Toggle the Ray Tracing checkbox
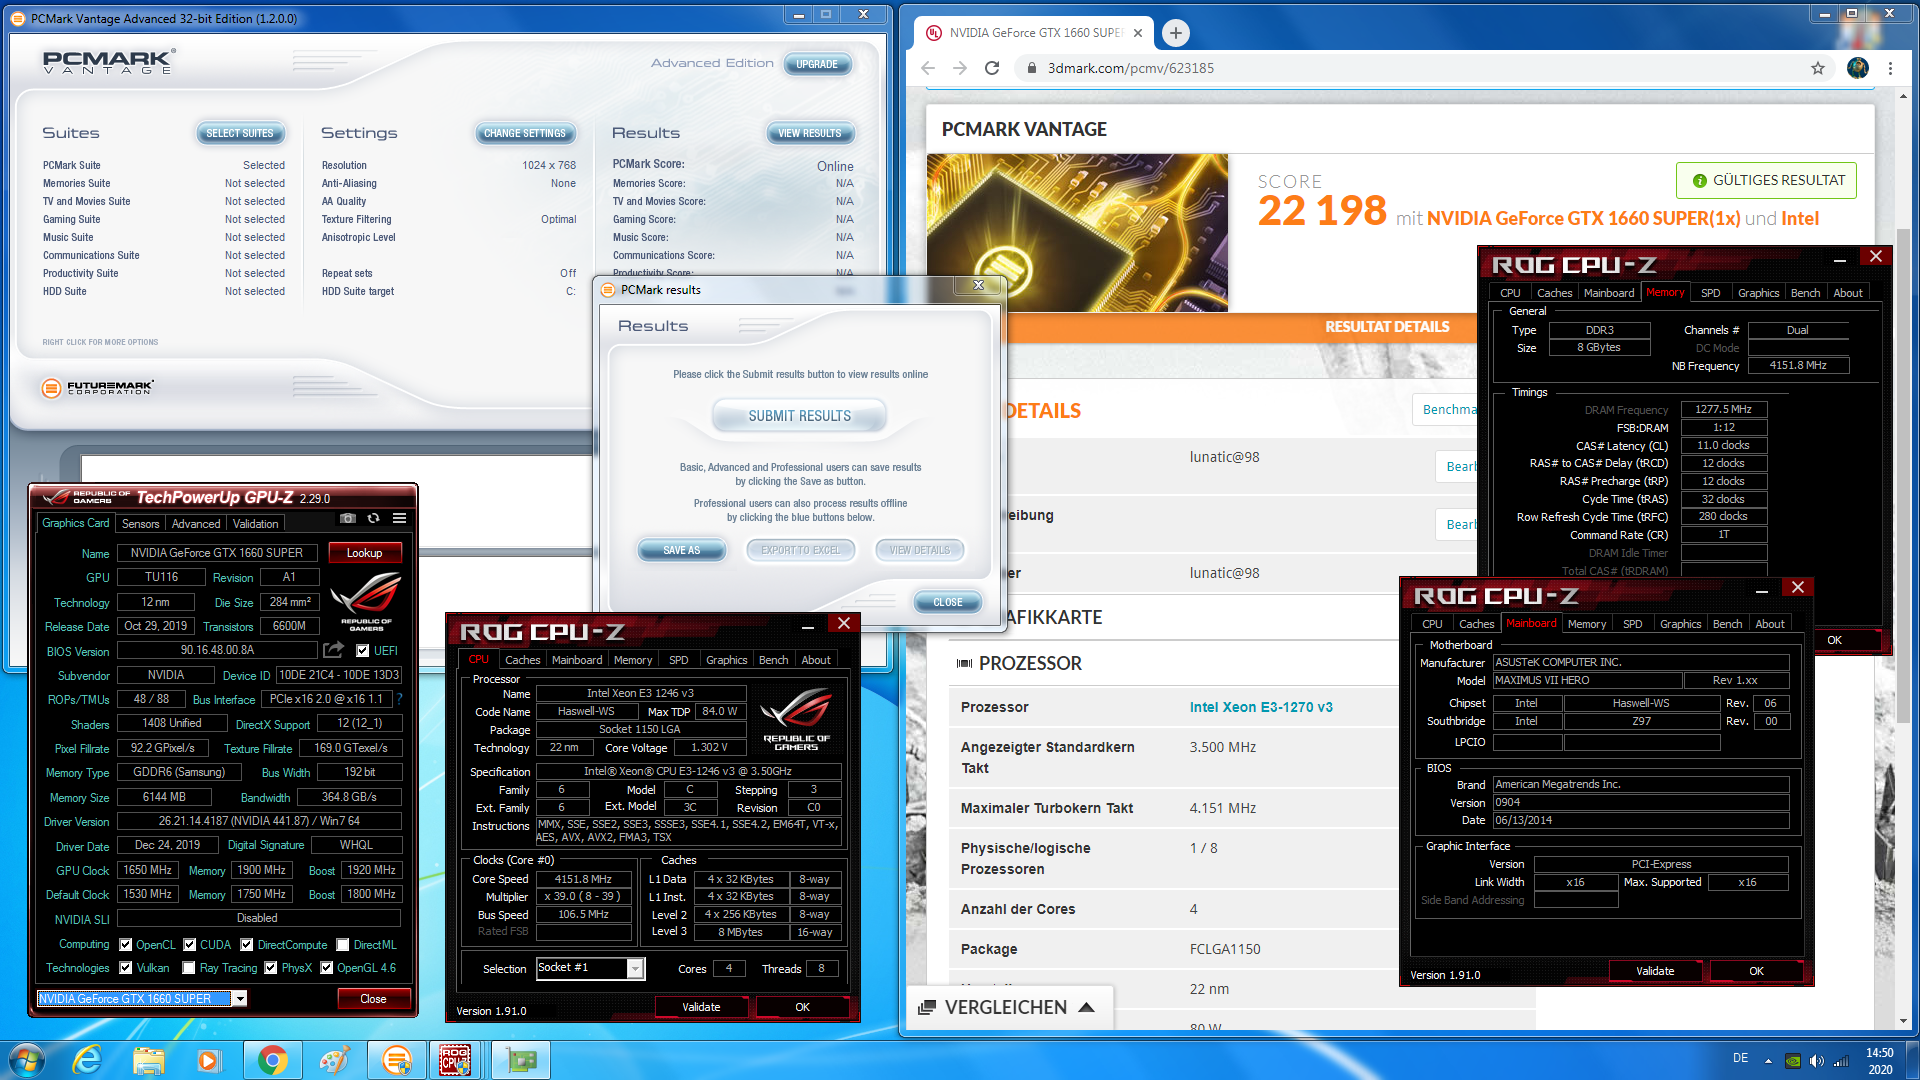Viewport: 1920px width, 1080px height. [189, 967]
